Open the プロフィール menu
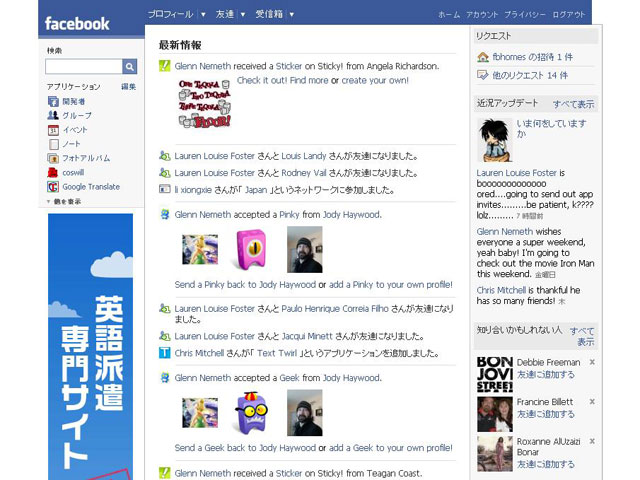The height and width of the screenshot is (480, 640). click(x=171, y=14)
